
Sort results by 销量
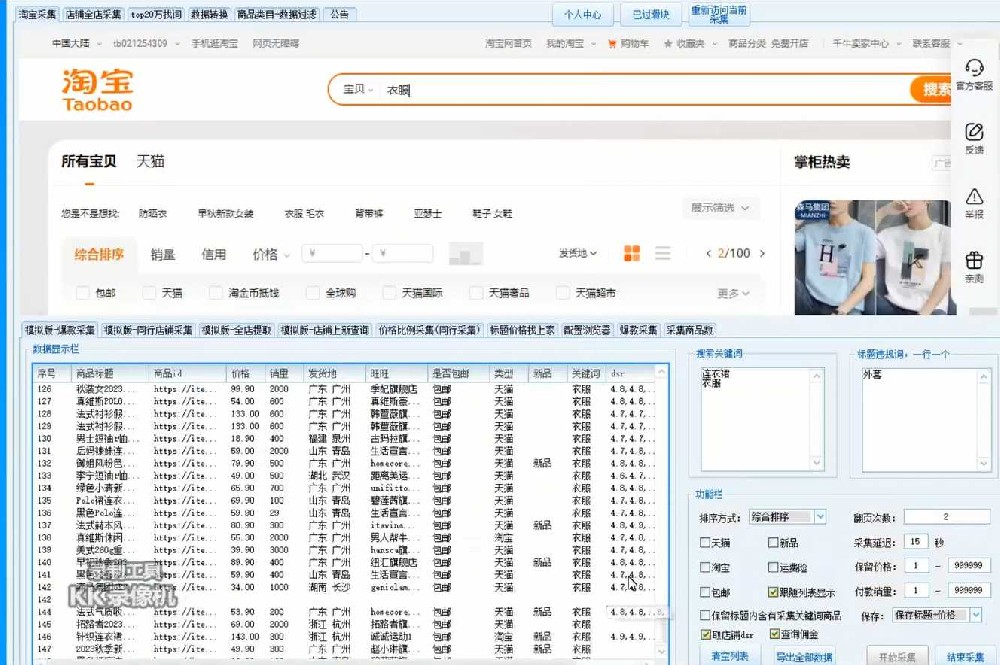[x=163, y=254]
